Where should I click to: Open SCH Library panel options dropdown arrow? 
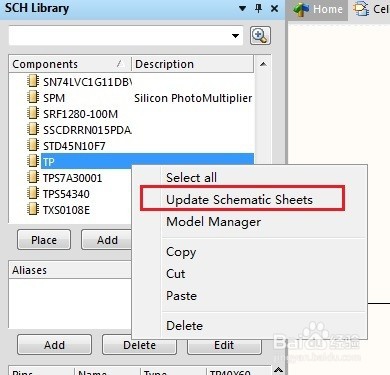[x=243, y=8]
